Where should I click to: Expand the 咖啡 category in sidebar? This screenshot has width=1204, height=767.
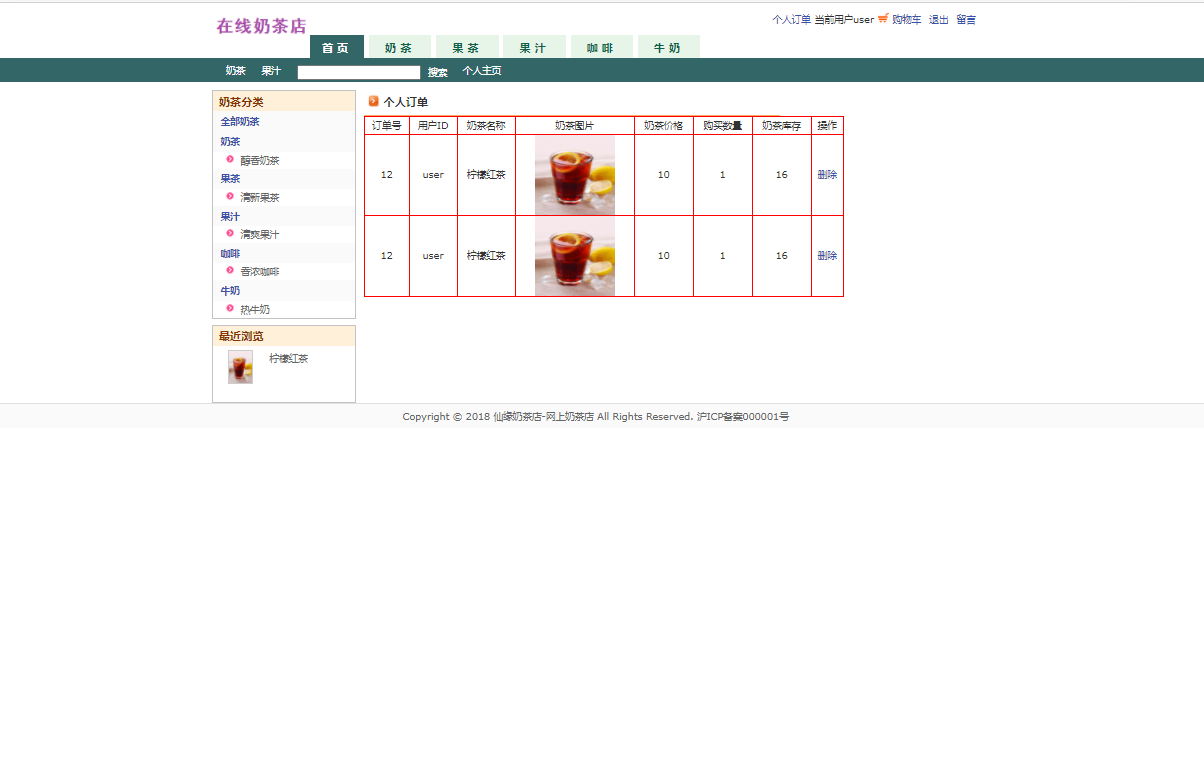pyautogui.click(x=229, y=252)
